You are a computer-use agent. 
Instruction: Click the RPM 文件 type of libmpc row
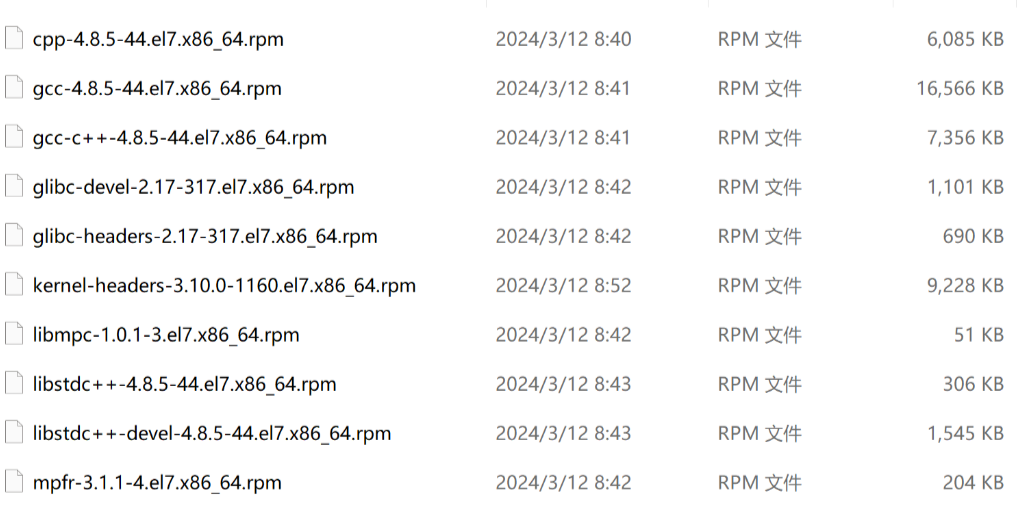(x=759, y=335)
